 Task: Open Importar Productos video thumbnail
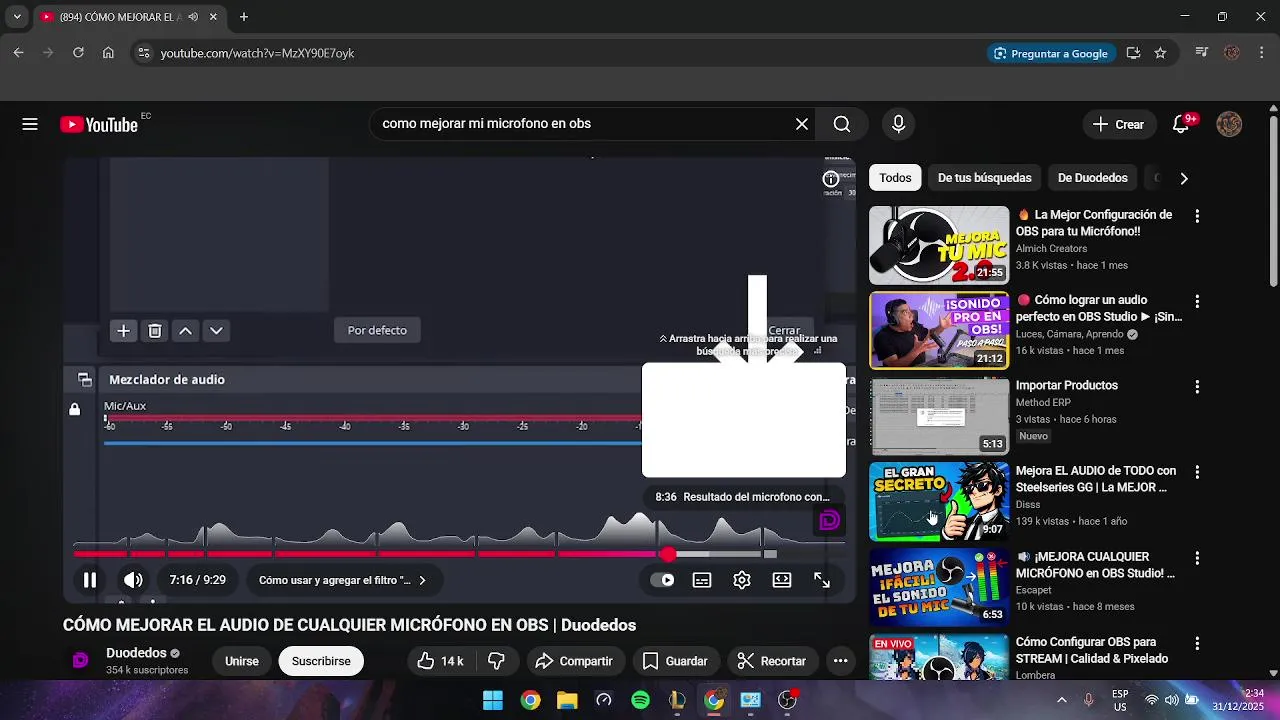point(939,416)
